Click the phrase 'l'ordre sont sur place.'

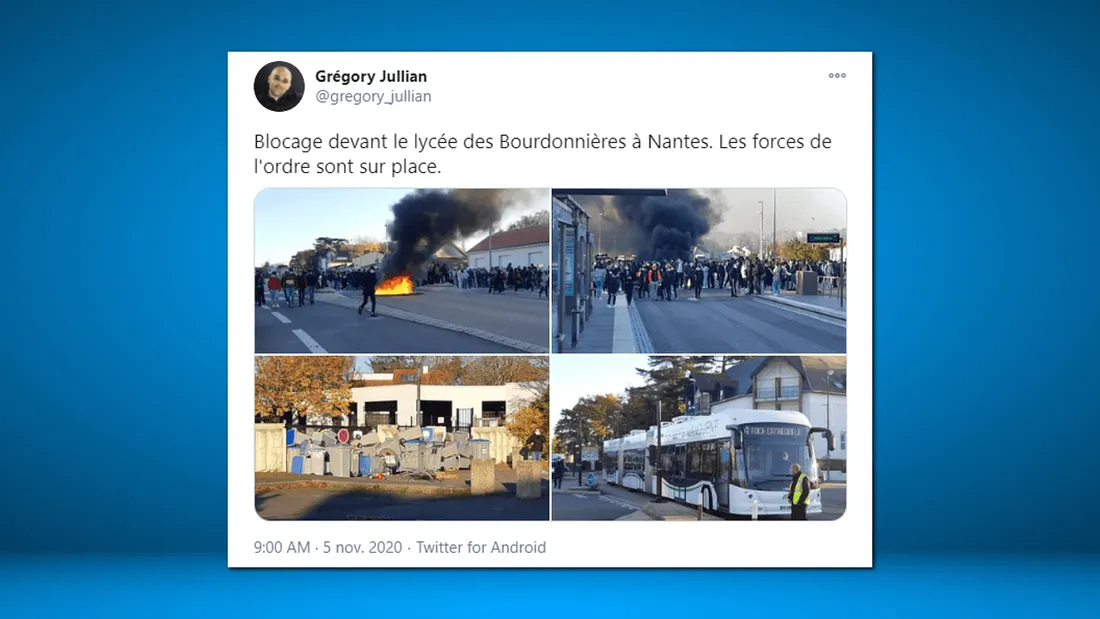click(x=347, y=167)
